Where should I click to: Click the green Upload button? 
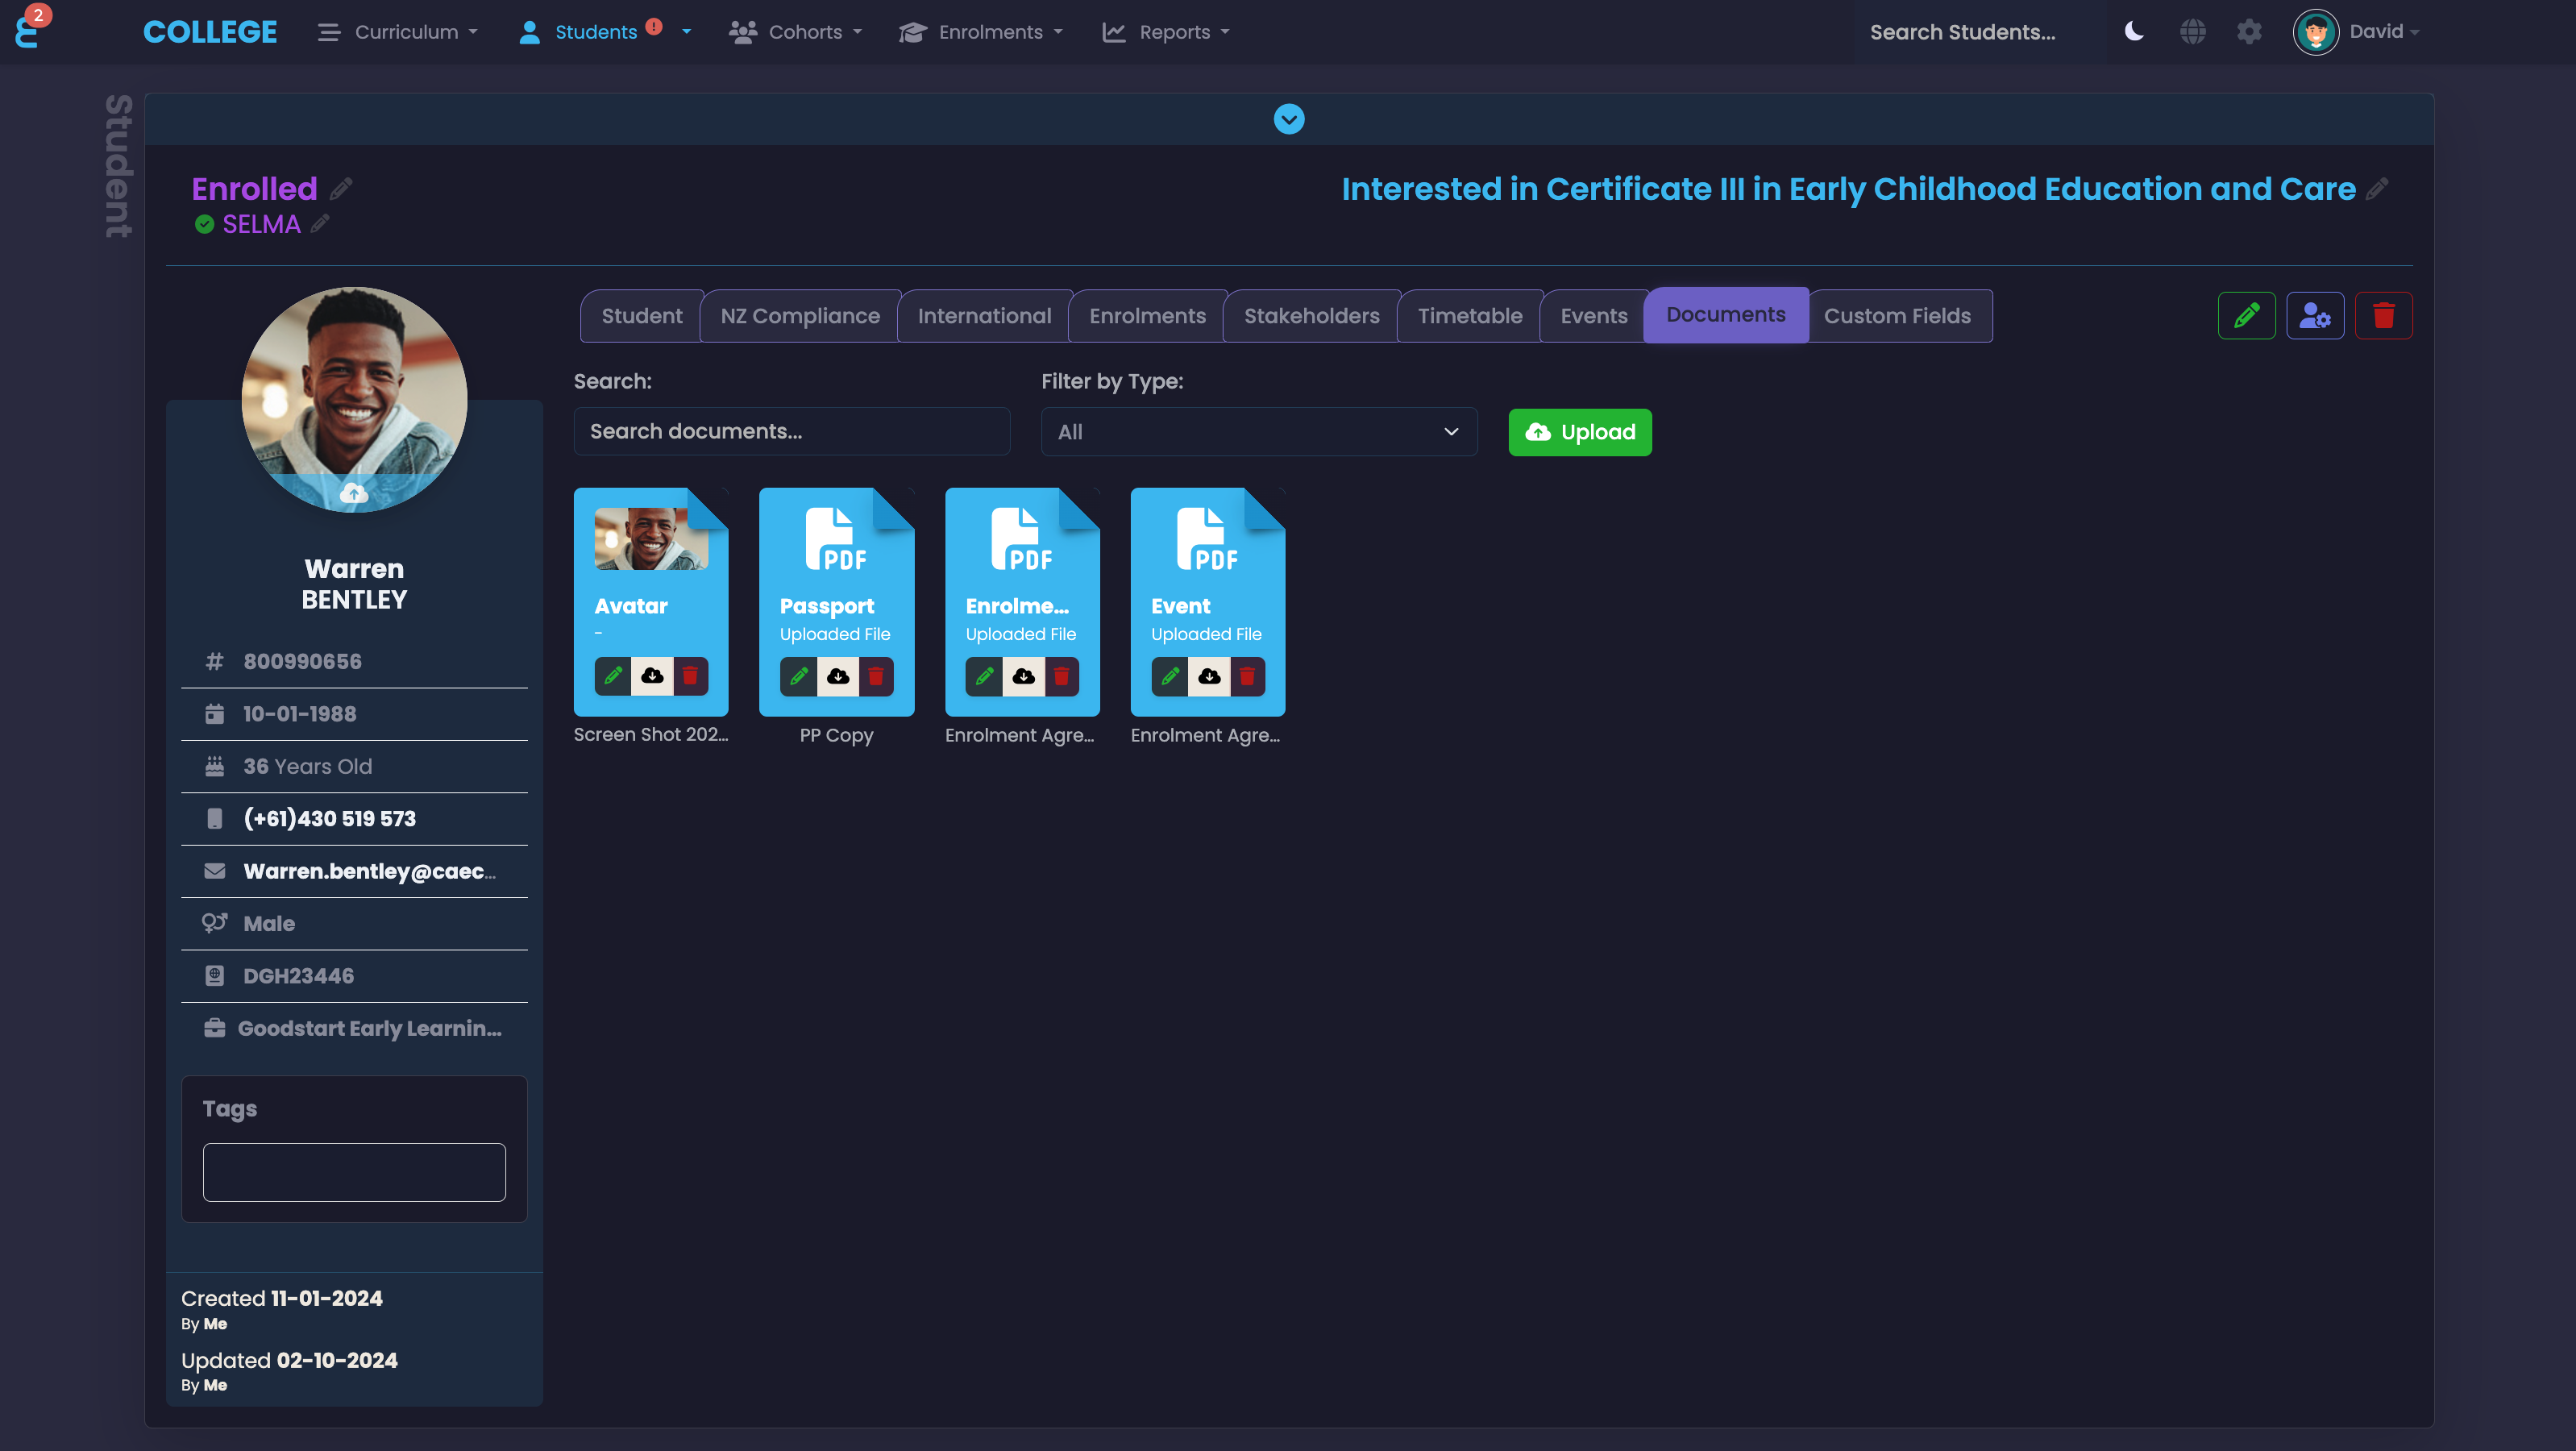[x=1579, y=432]
